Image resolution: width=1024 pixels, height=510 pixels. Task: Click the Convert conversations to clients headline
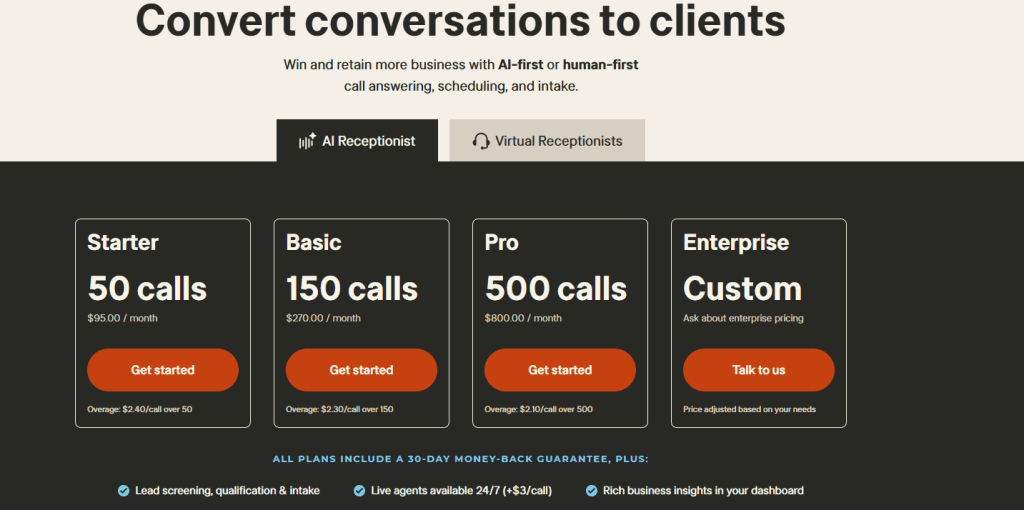(x=460, y=20)
